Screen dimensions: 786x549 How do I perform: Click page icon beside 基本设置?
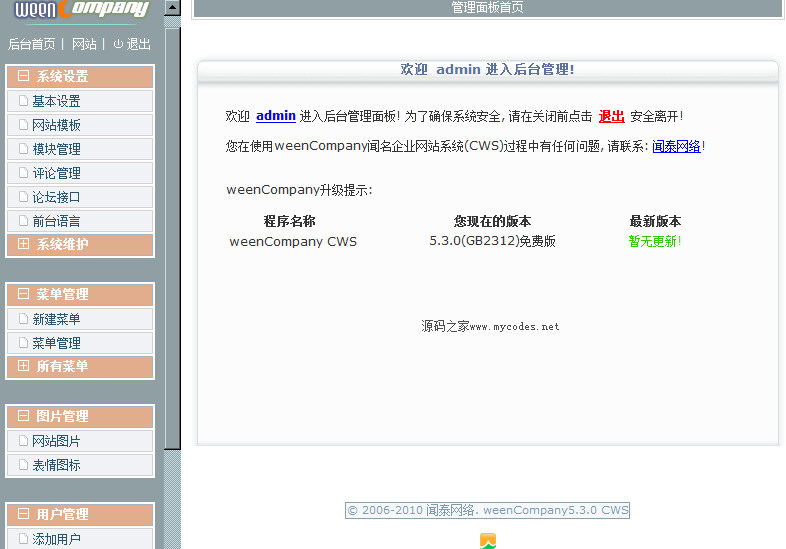tap(23, 101)
